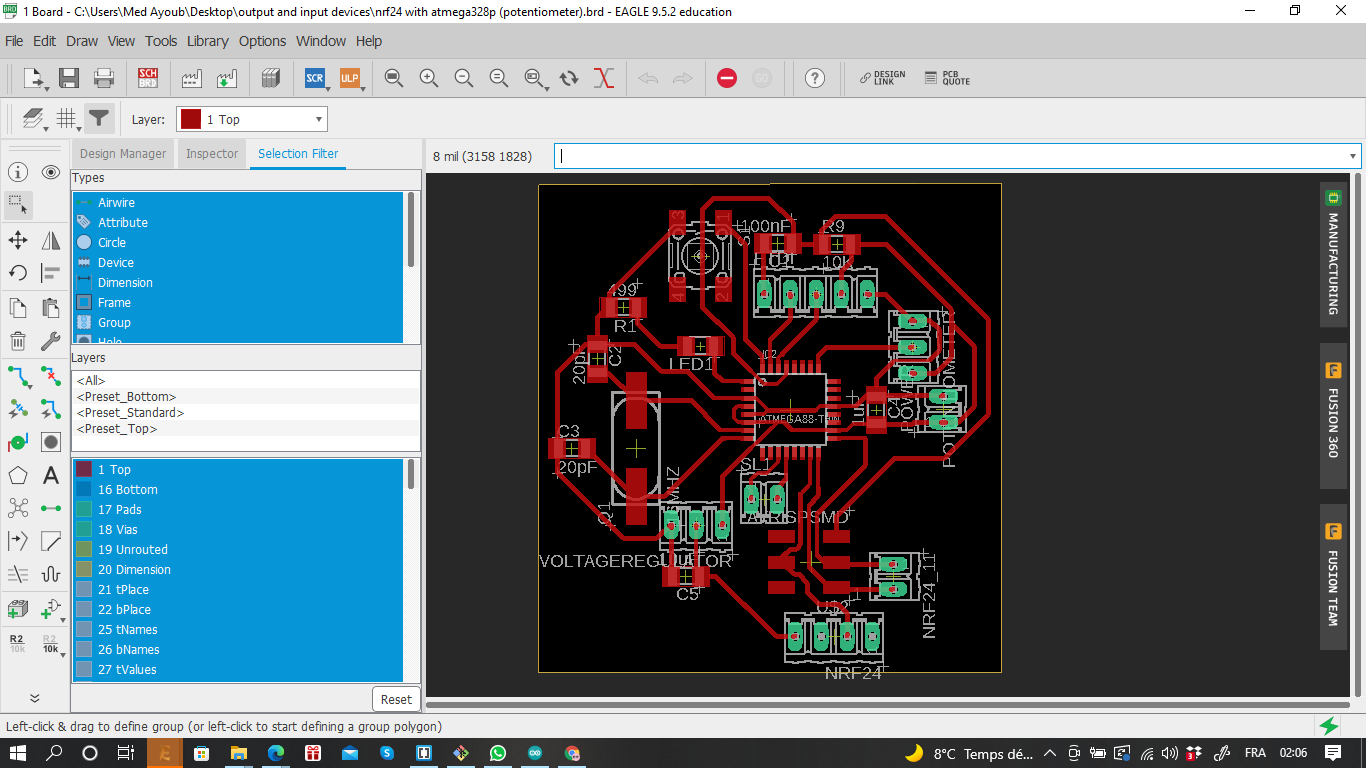The height and width of the screenshot is (768, 1366).
Task: Click the Zoom in magnifier icon
Action: click(x=429, y=78)
